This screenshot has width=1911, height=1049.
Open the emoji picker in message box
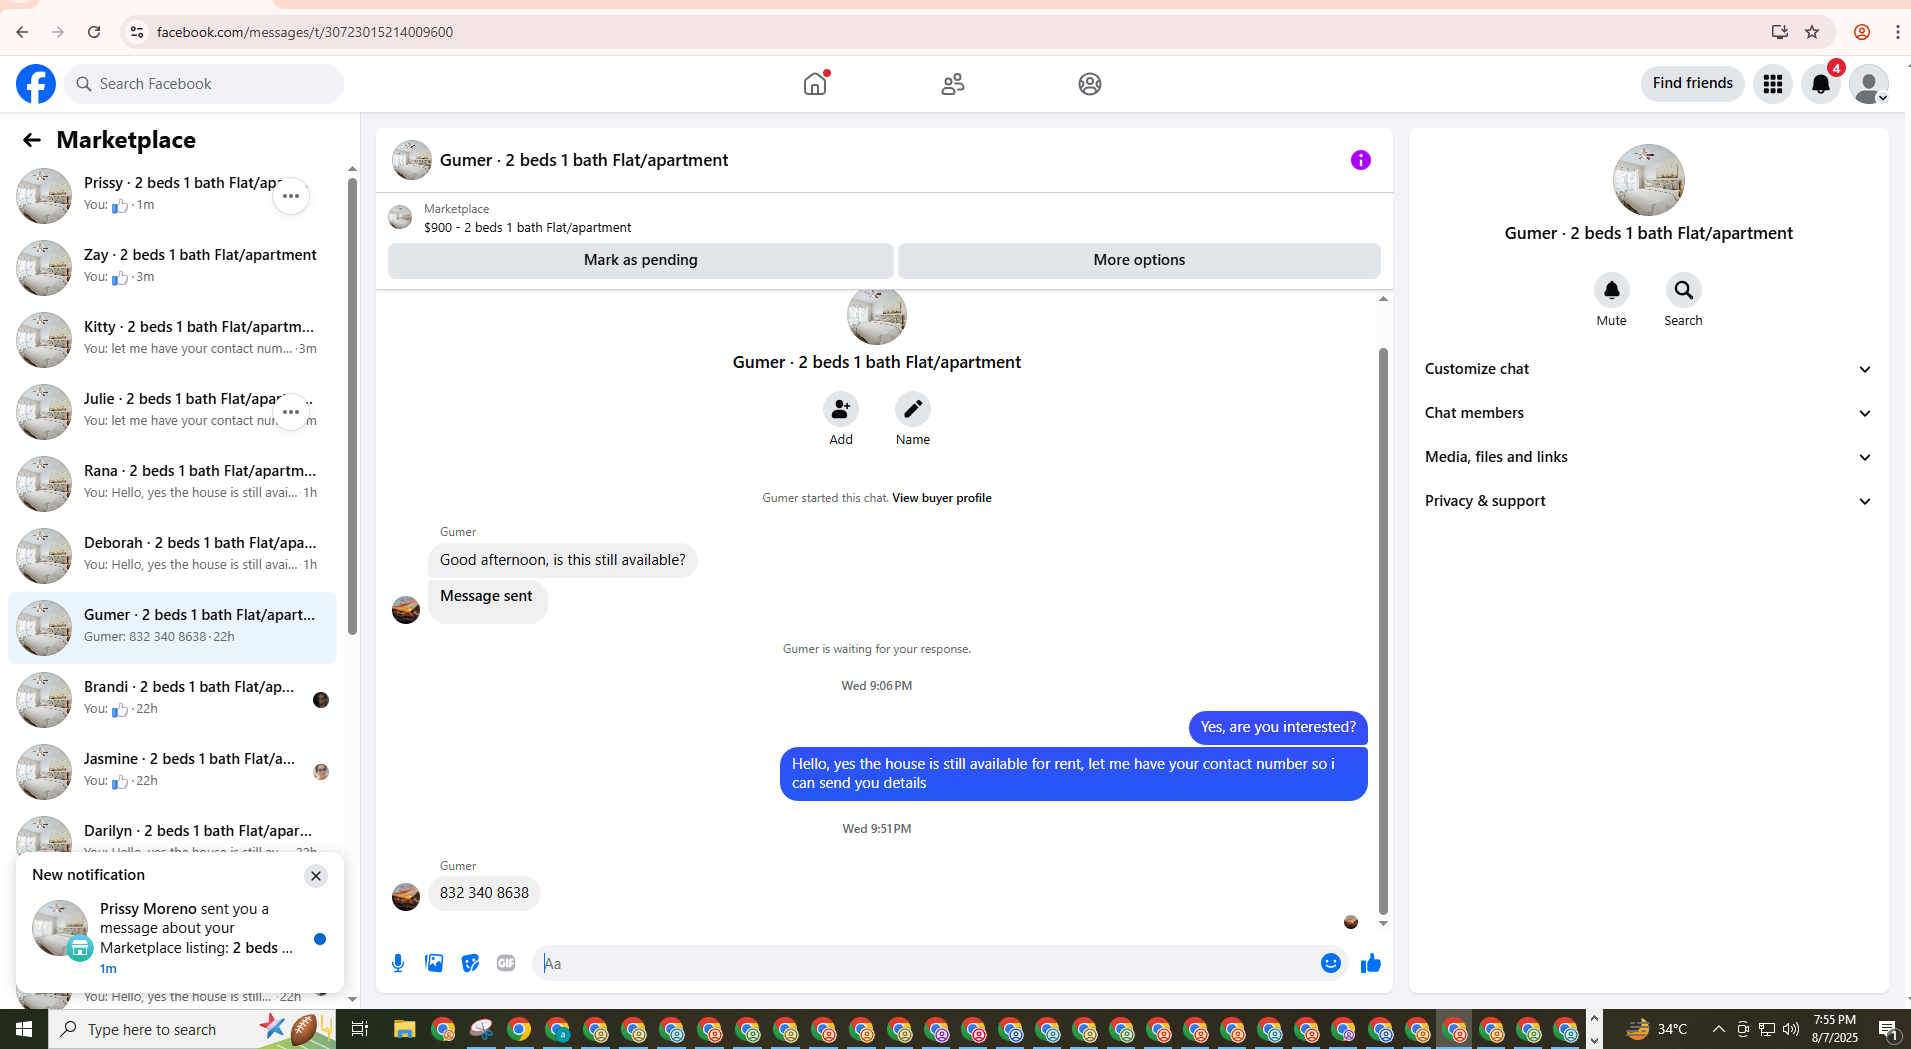(1331, 963)
